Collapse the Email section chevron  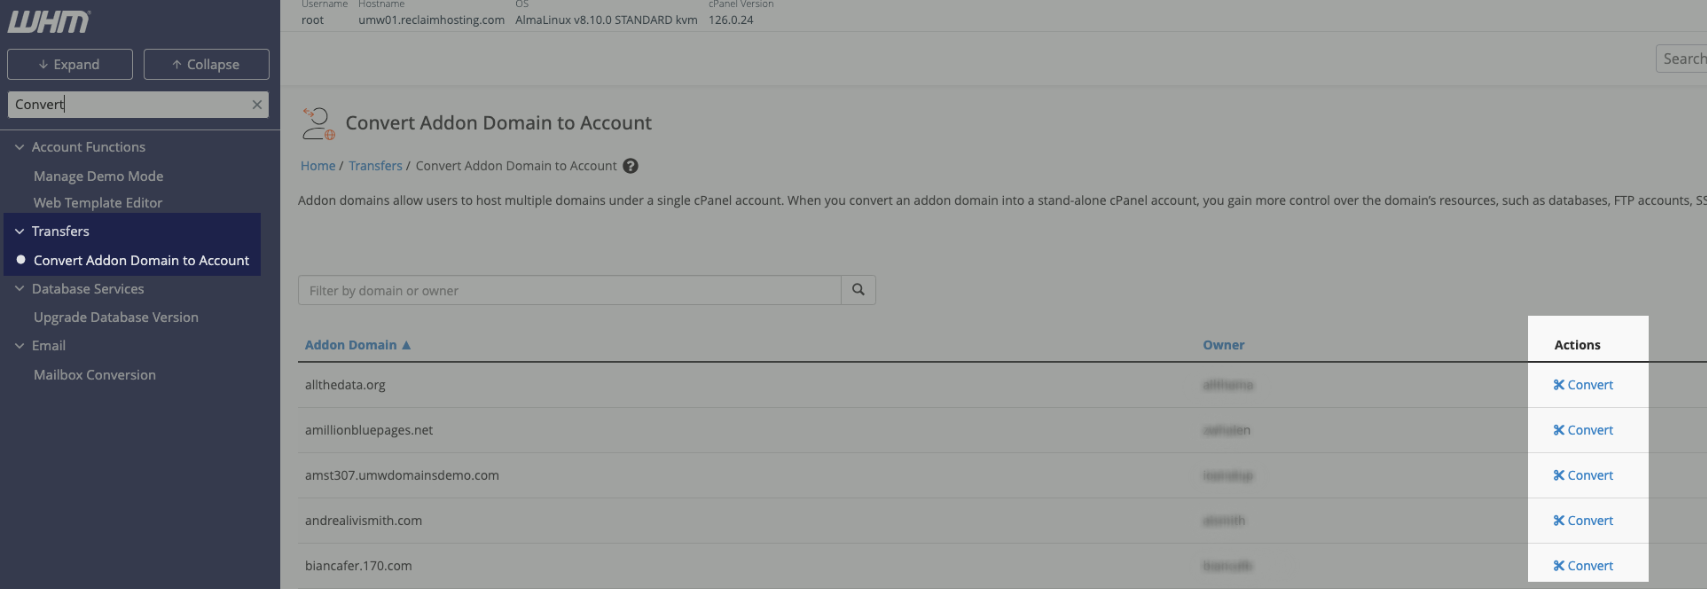pyautogui.click(x=19, y=346)
